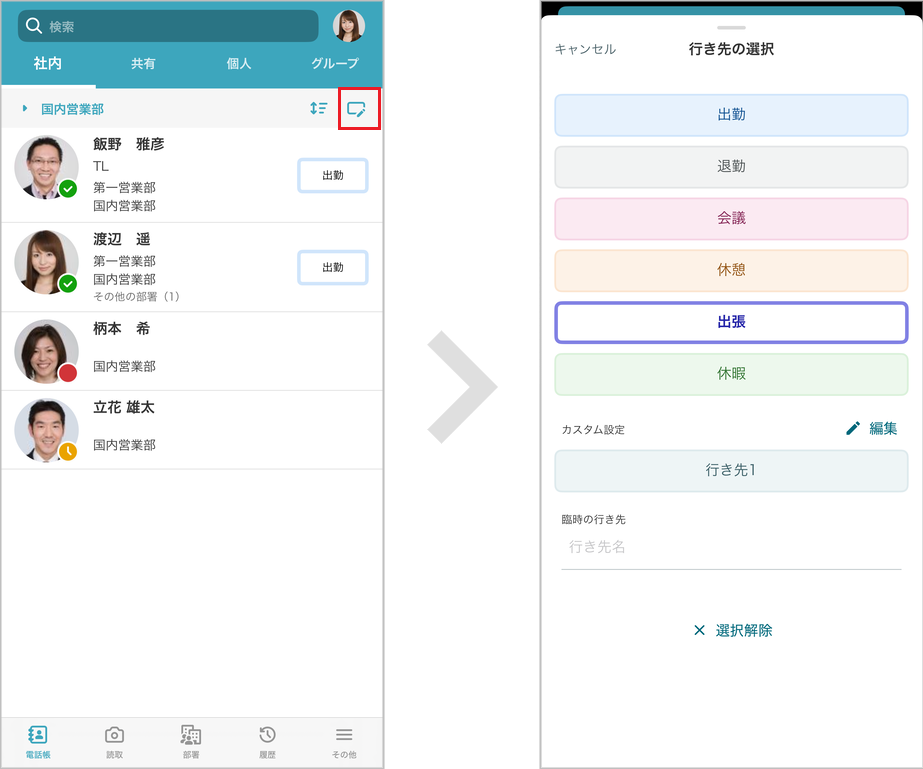Click the sheet drag handle bar
The height and width of the screenshot is (769, 923).
click(x=731, y=28)
